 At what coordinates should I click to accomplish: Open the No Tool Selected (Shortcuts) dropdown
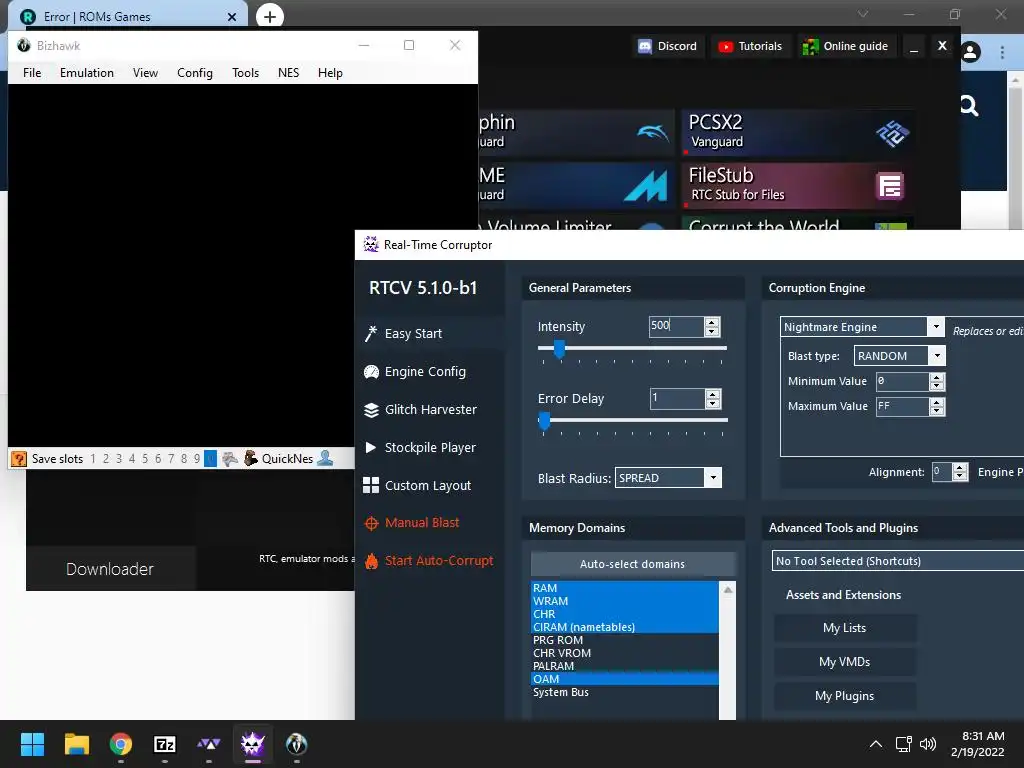897,561
